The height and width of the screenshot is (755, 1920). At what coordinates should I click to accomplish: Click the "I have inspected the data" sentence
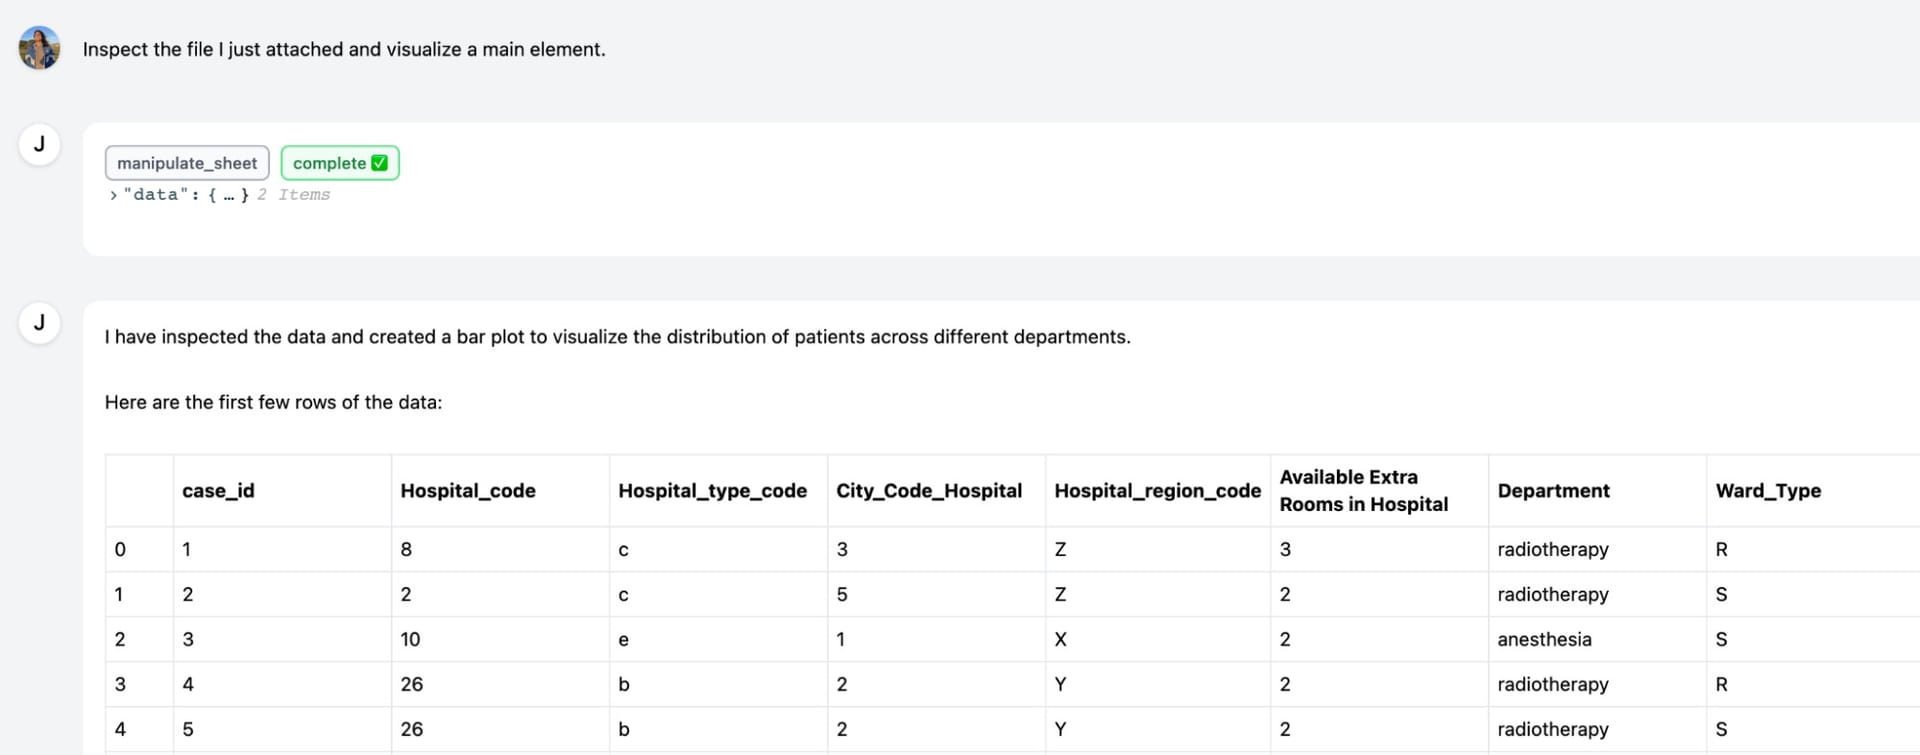pos(618,337)
